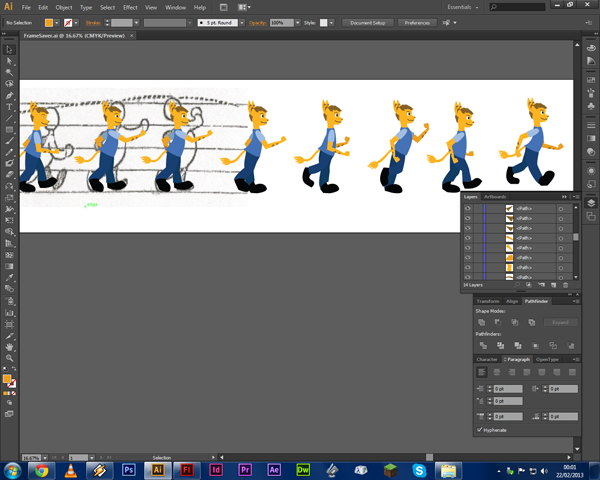Click the orange fill color swatch in toolbar
This screenshot has height=480, width=600.
7,379
